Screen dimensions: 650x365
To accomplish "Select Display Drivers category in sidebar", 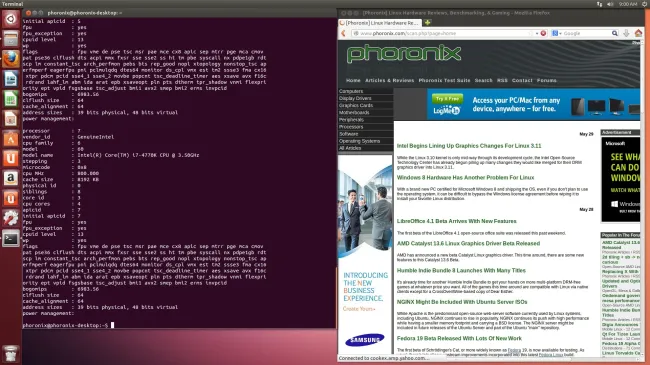I will [x=365, y=98].
